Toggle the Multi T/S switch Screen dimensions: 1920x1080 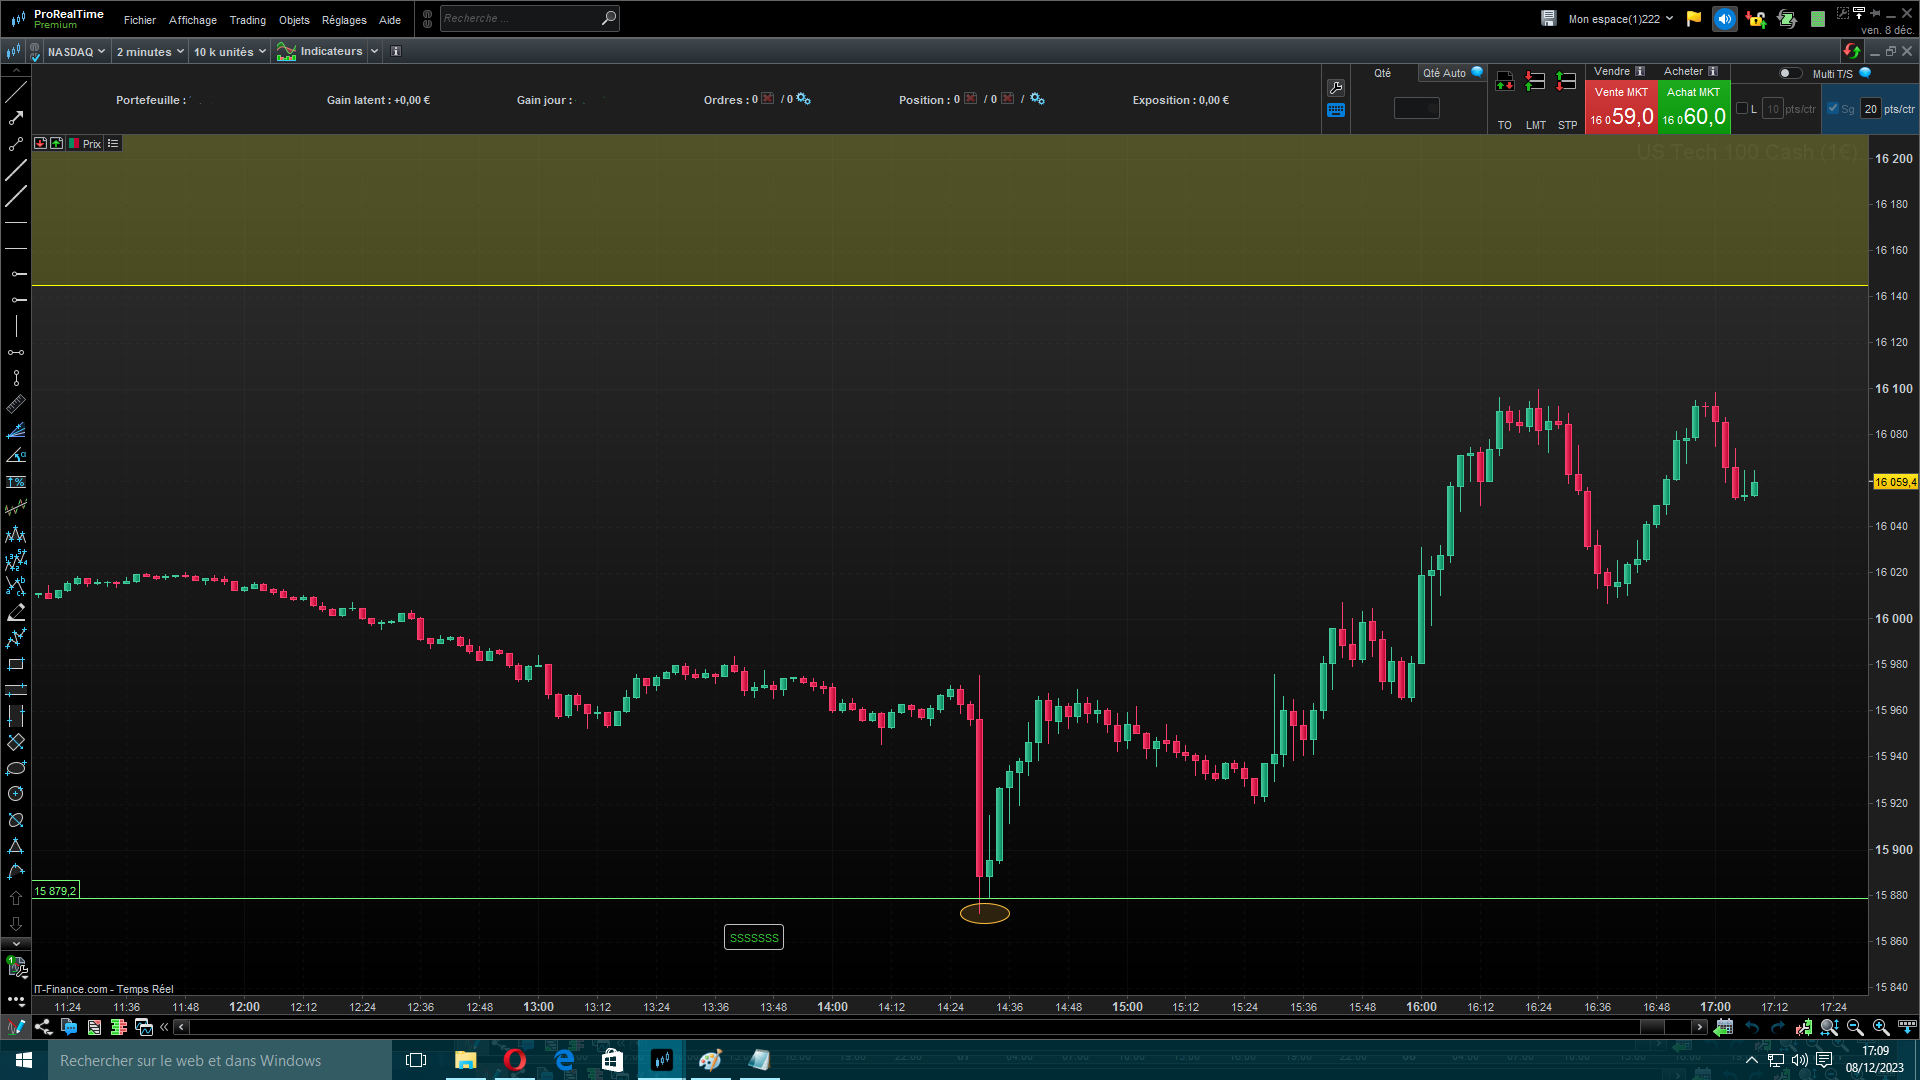1790,73
